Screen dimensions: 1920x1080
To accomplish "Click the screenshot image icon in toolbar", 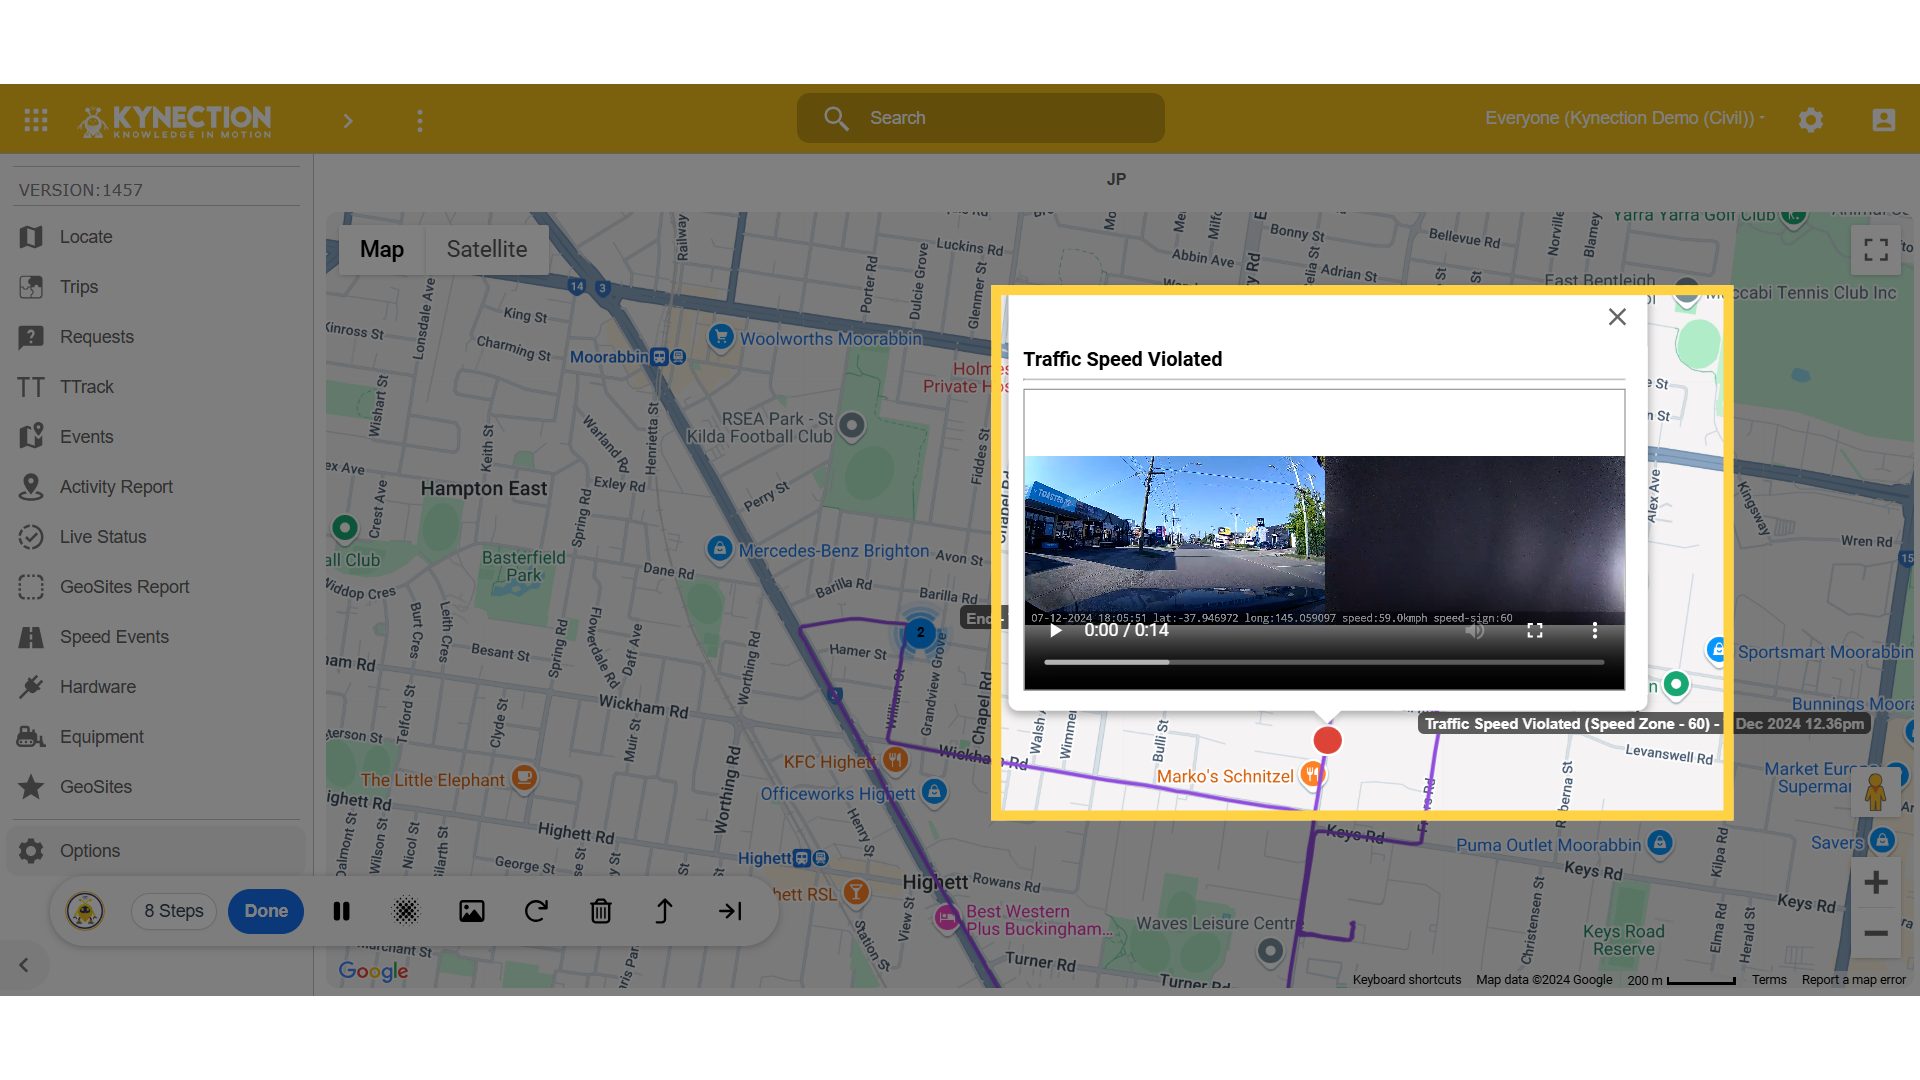I will point(471,911).
